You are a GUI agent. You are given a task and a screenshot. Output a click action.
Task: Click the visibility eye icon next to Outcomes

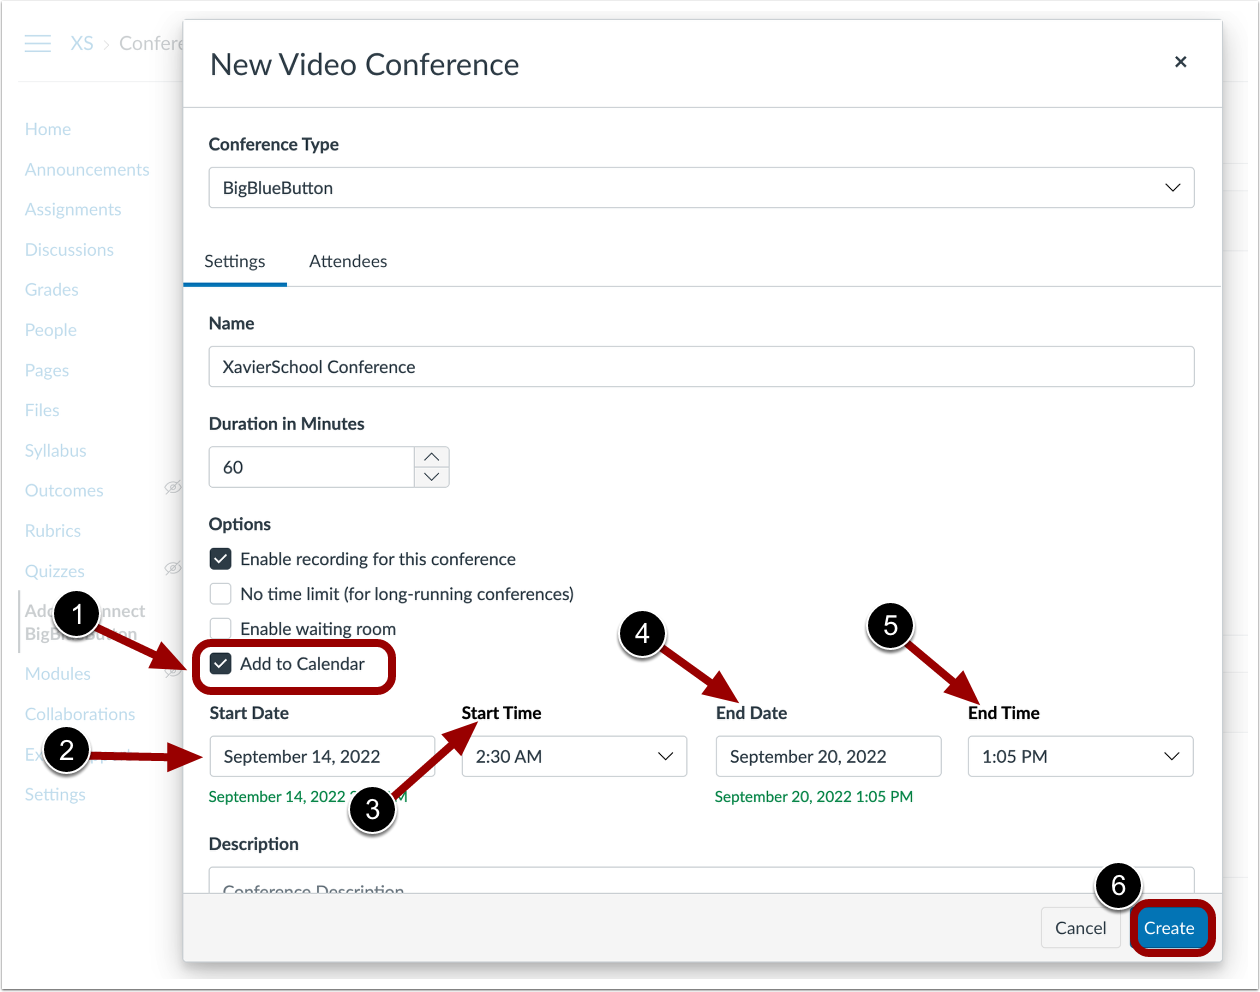click(173, 488)
